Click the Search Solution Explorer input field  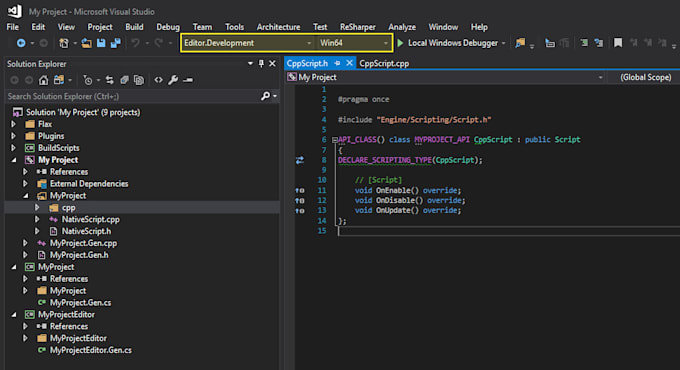click(x=132, y=96)
